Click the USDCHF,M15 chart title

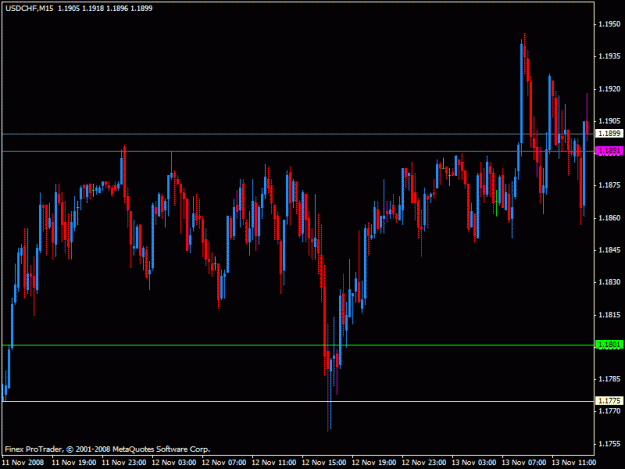[x=29, y=8]
